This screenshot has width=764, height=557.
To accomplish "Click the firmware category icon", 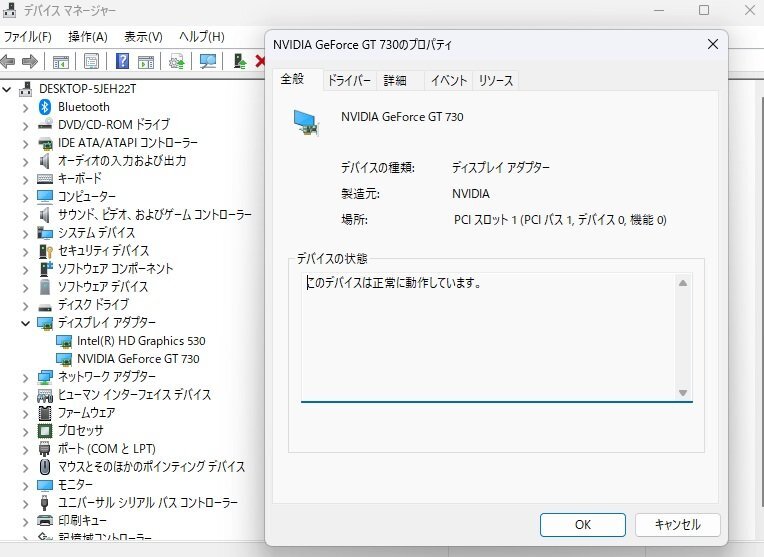I will 45,413.
